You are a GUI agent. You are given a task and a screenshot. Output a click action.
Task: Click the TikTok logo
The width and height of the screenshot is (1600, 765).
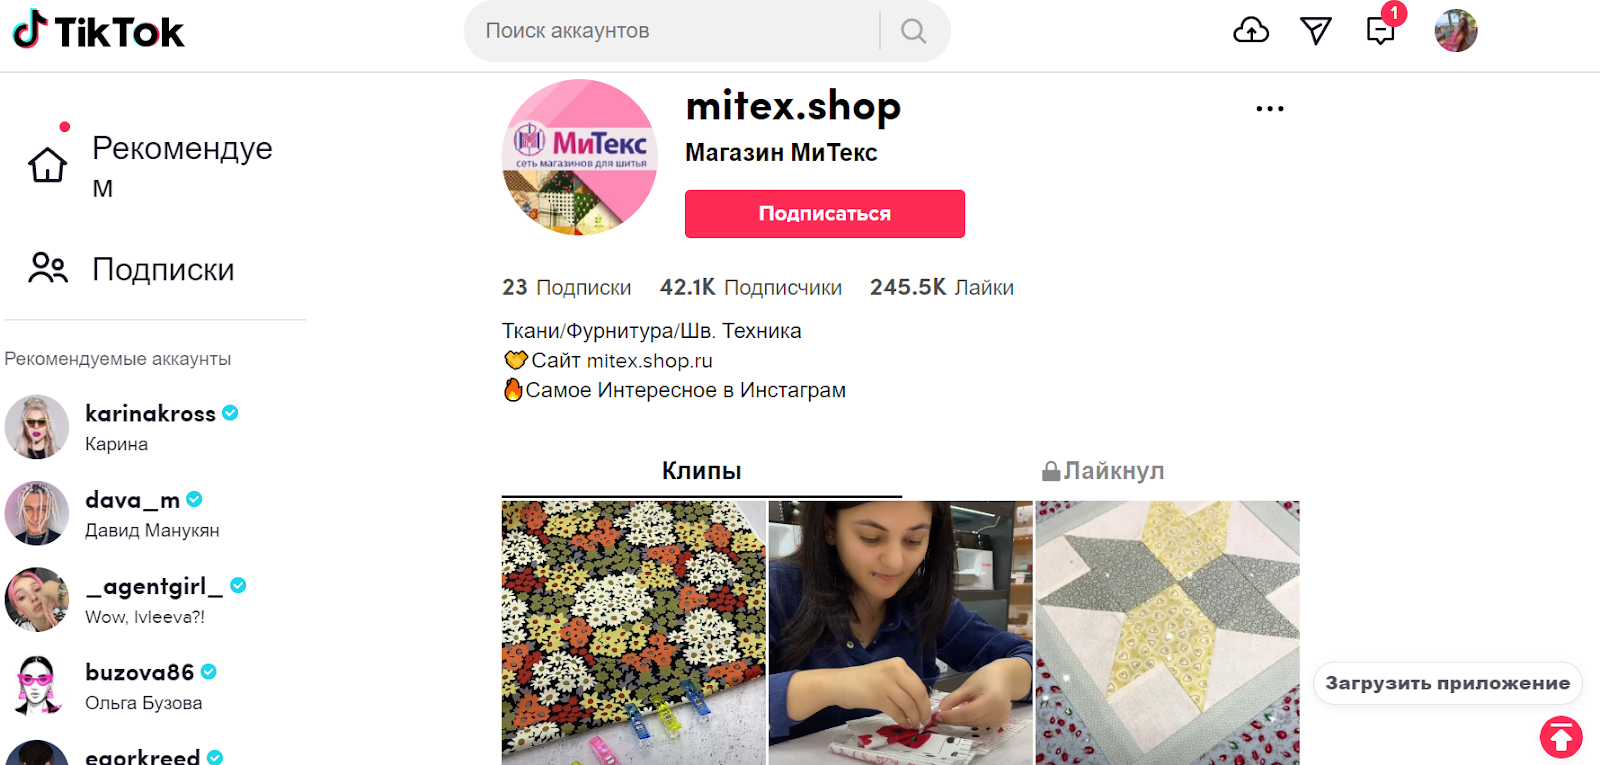pos(98,31)
